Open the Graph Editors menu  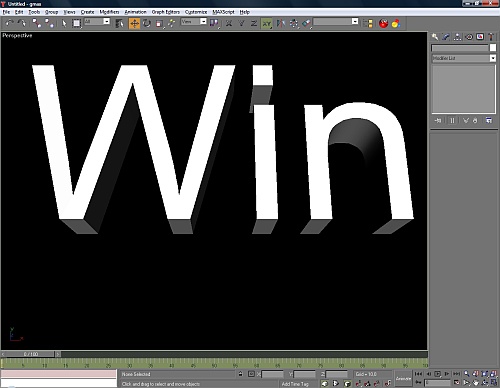[166, 12]
